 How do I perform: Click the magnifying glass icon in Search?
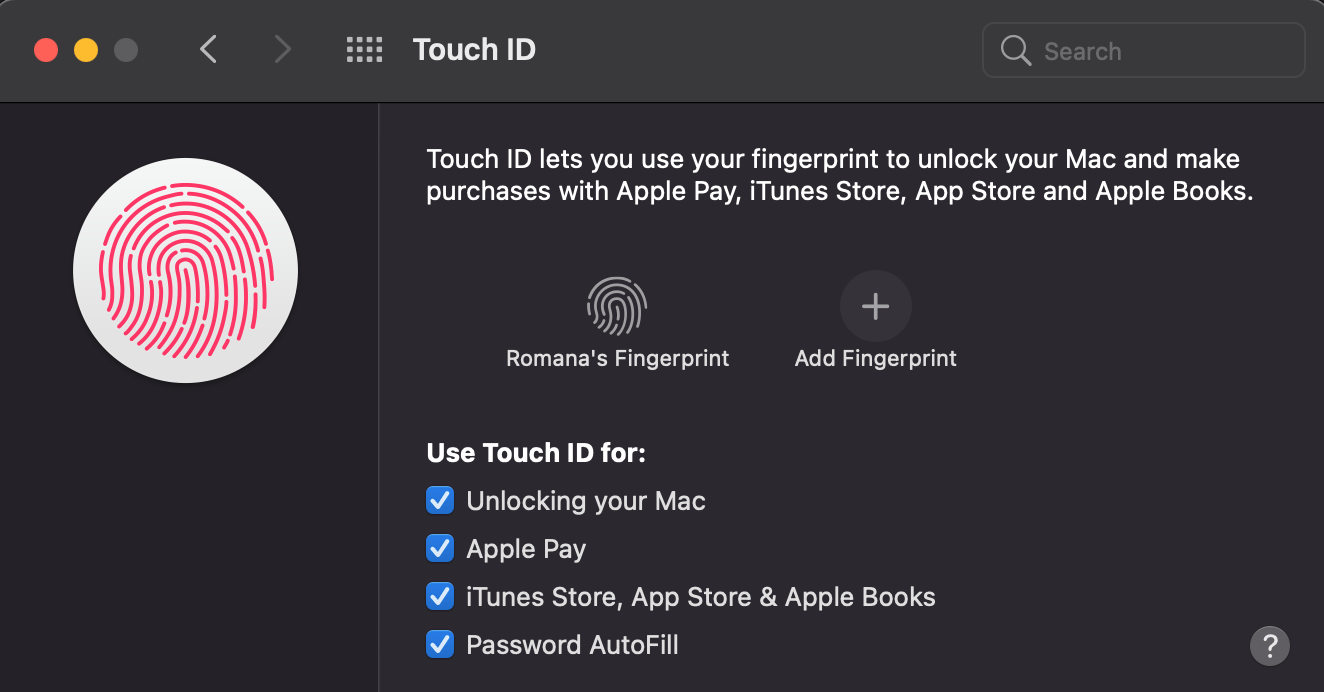tap(1016, 51)
